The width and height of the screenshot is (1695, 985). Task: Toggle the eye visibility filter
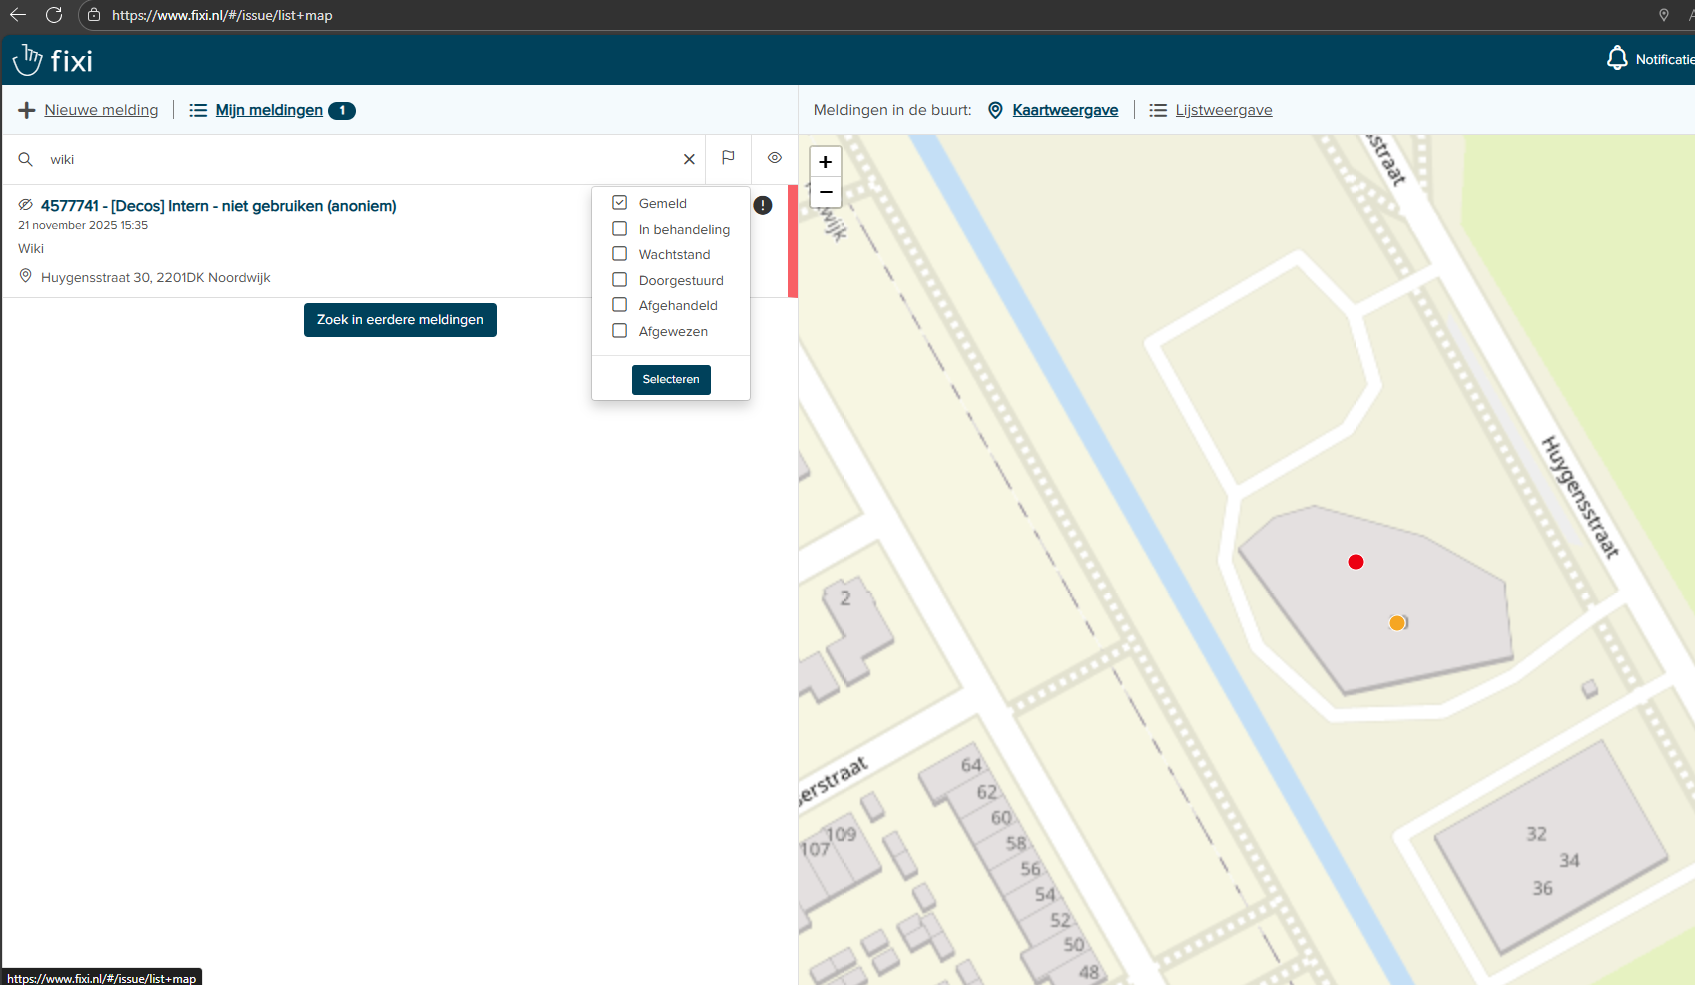tap(775, 158)
